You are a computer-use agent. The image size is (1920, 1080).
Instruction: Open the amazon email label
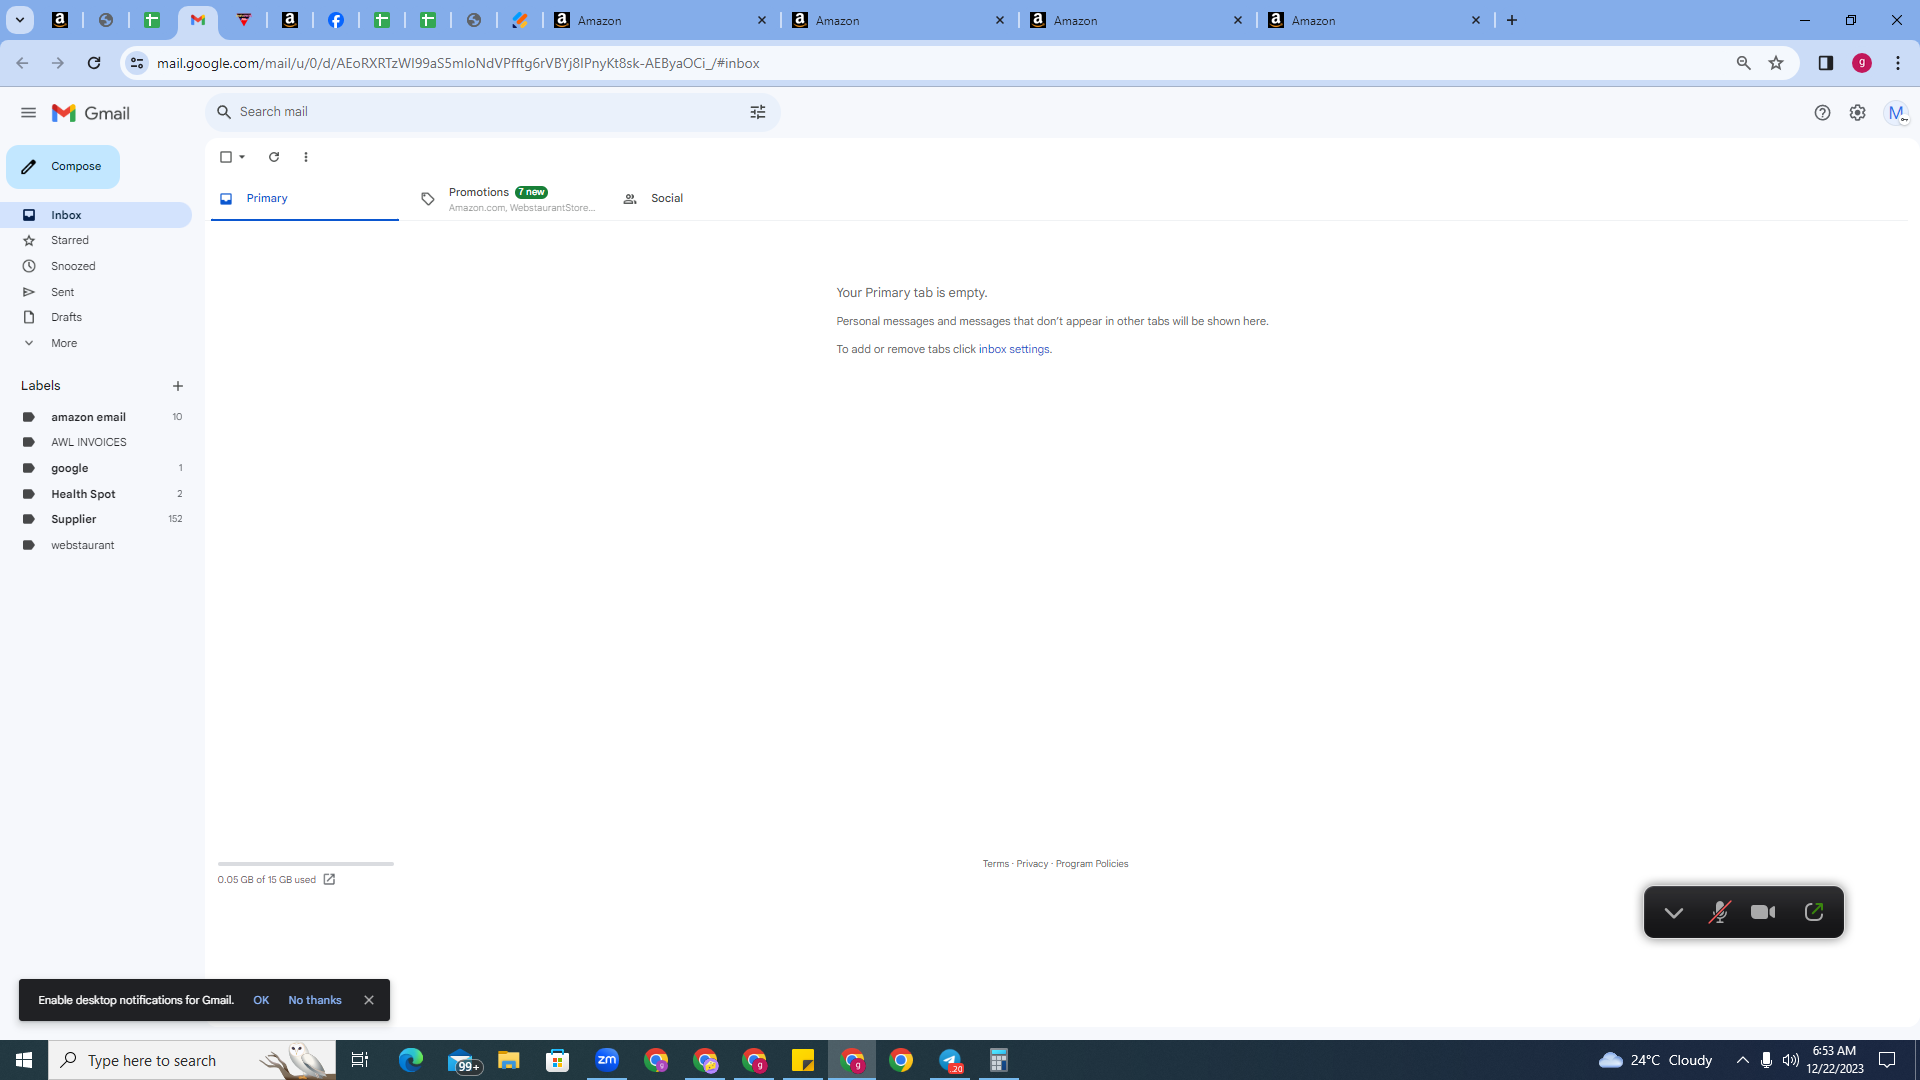[96, 417]
